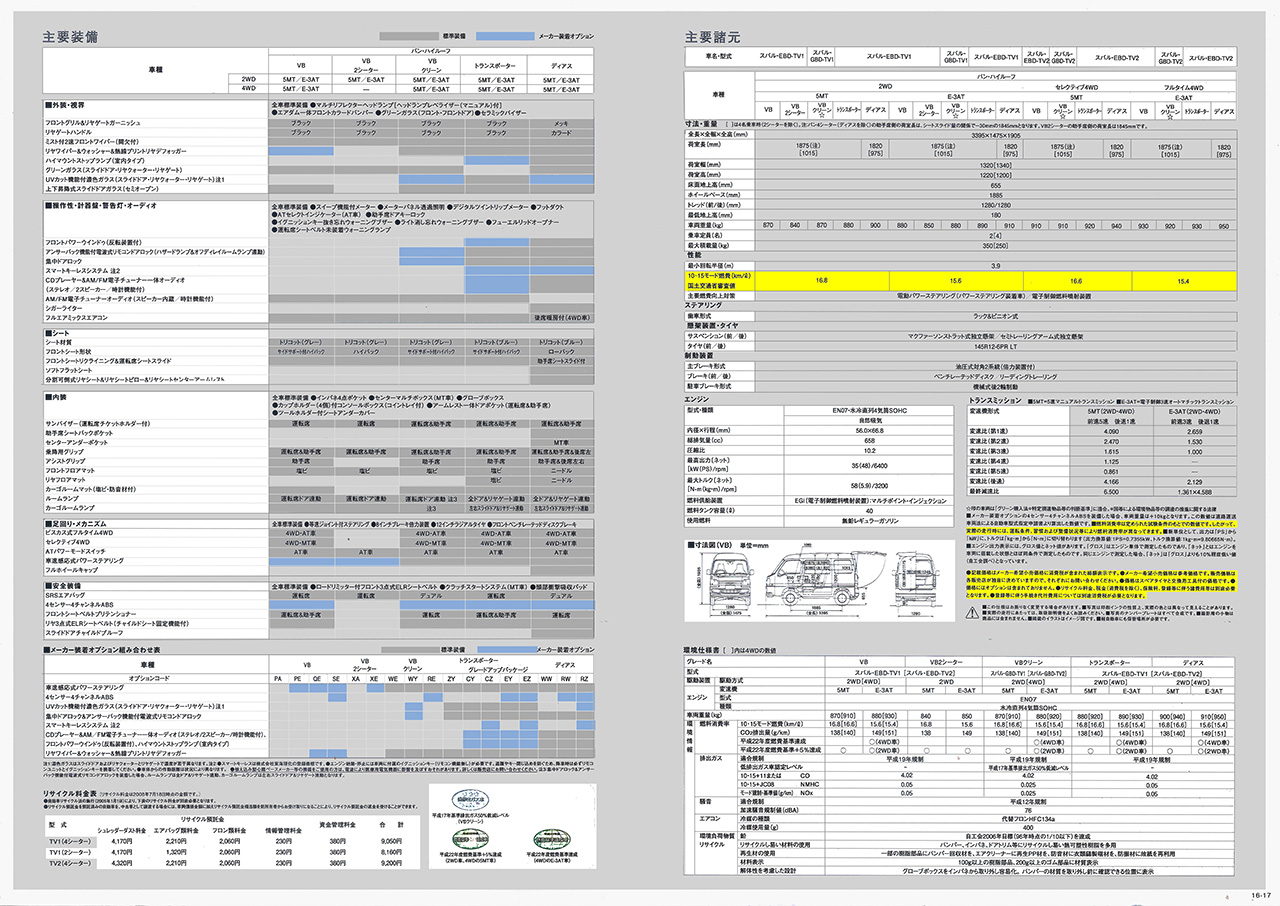The height and width of the screenshot is (906, 1280).
Task: Click the カラード cell in the ディアス column
Action: pos(561,132)
